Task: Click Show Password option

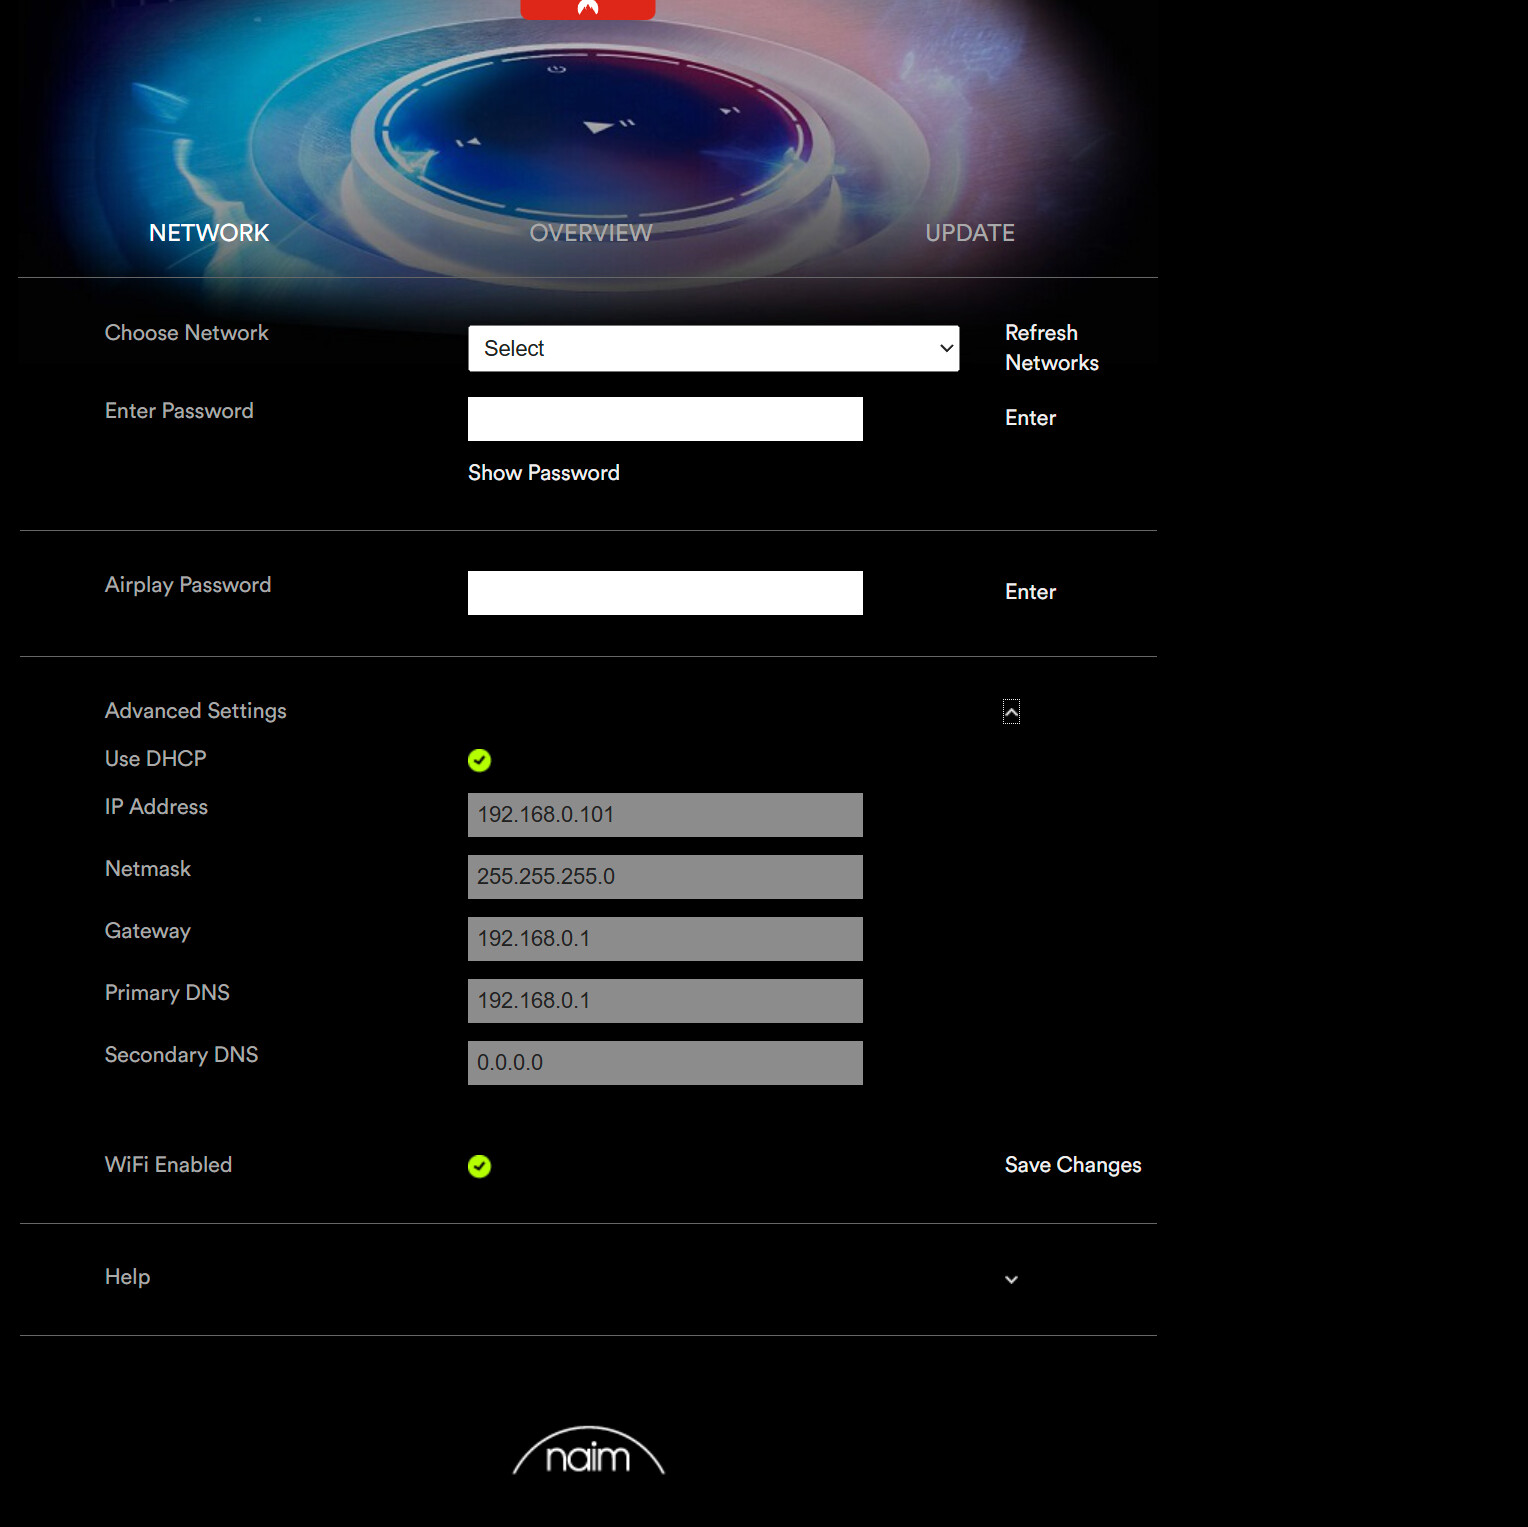Action: point(543,473)
